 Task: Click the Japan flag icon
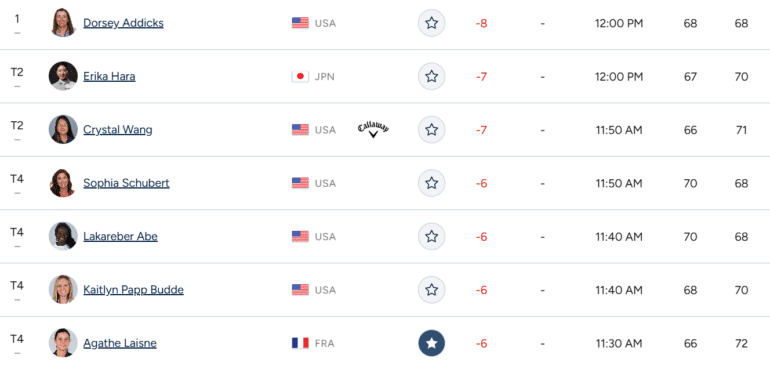point(300,77)
